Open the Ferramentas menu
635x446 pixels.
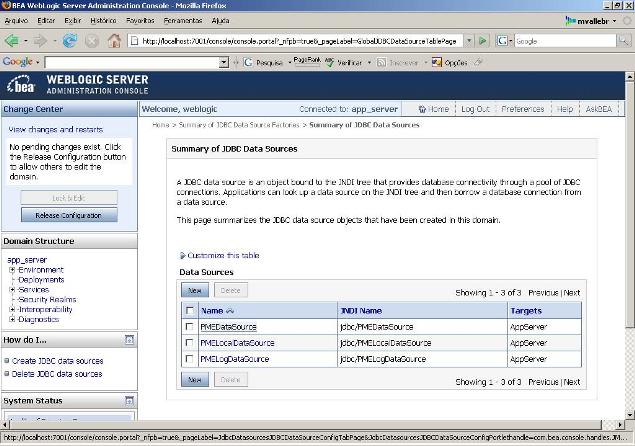182,20
